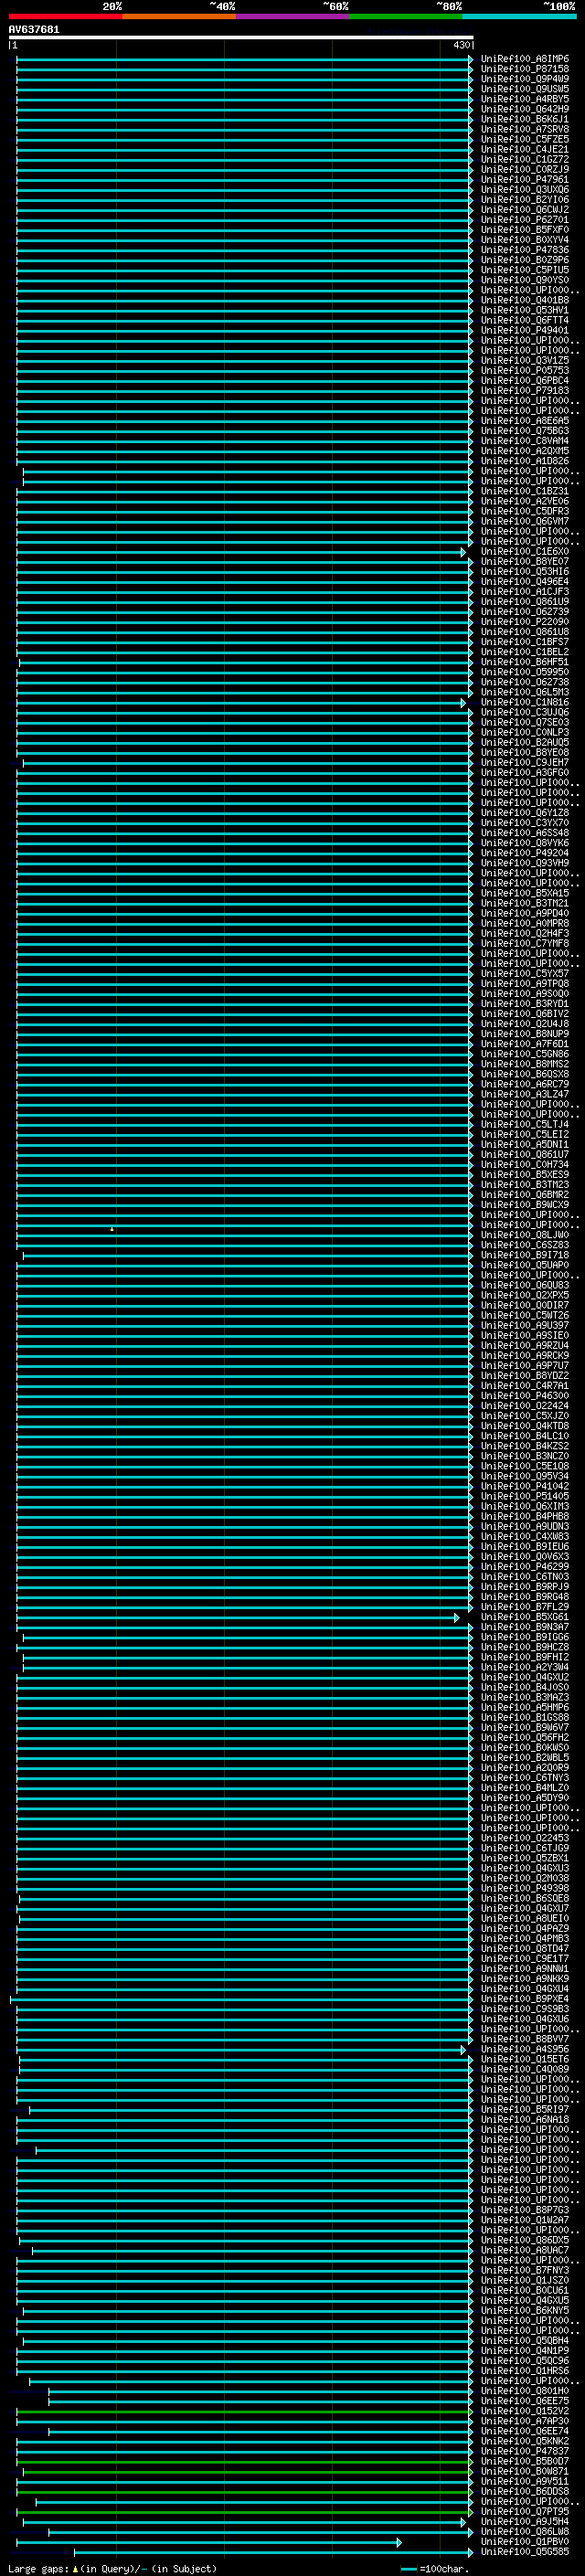Select hit label UniRef100_Q7PT95

[x=525, y=2512]
